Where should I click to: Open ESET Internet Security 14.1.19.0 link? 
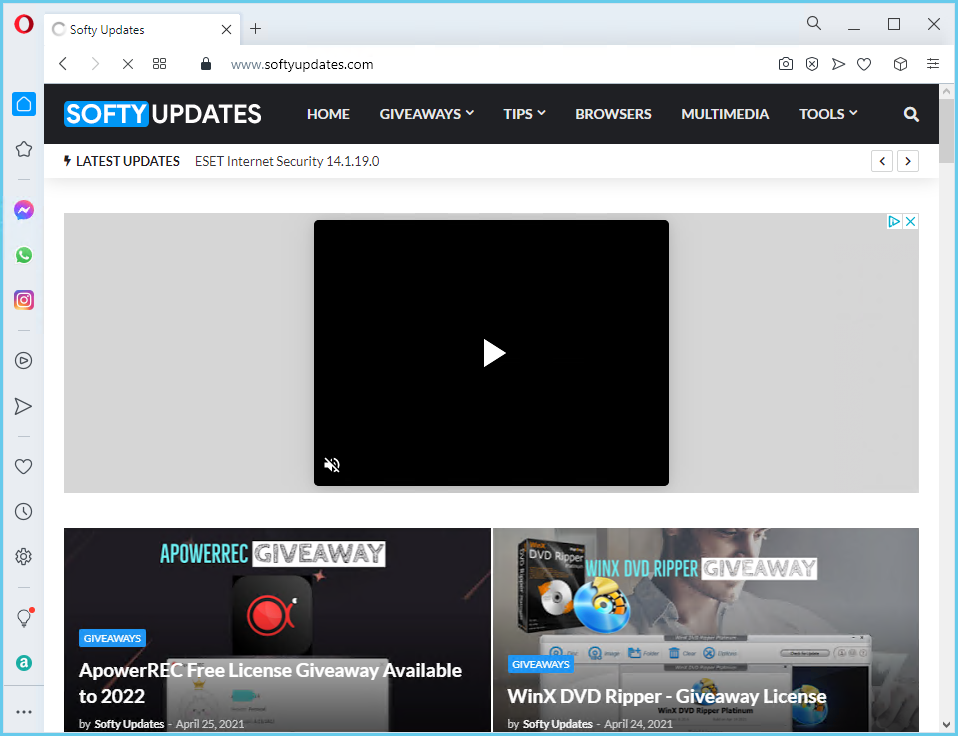(x=287, y=161)
